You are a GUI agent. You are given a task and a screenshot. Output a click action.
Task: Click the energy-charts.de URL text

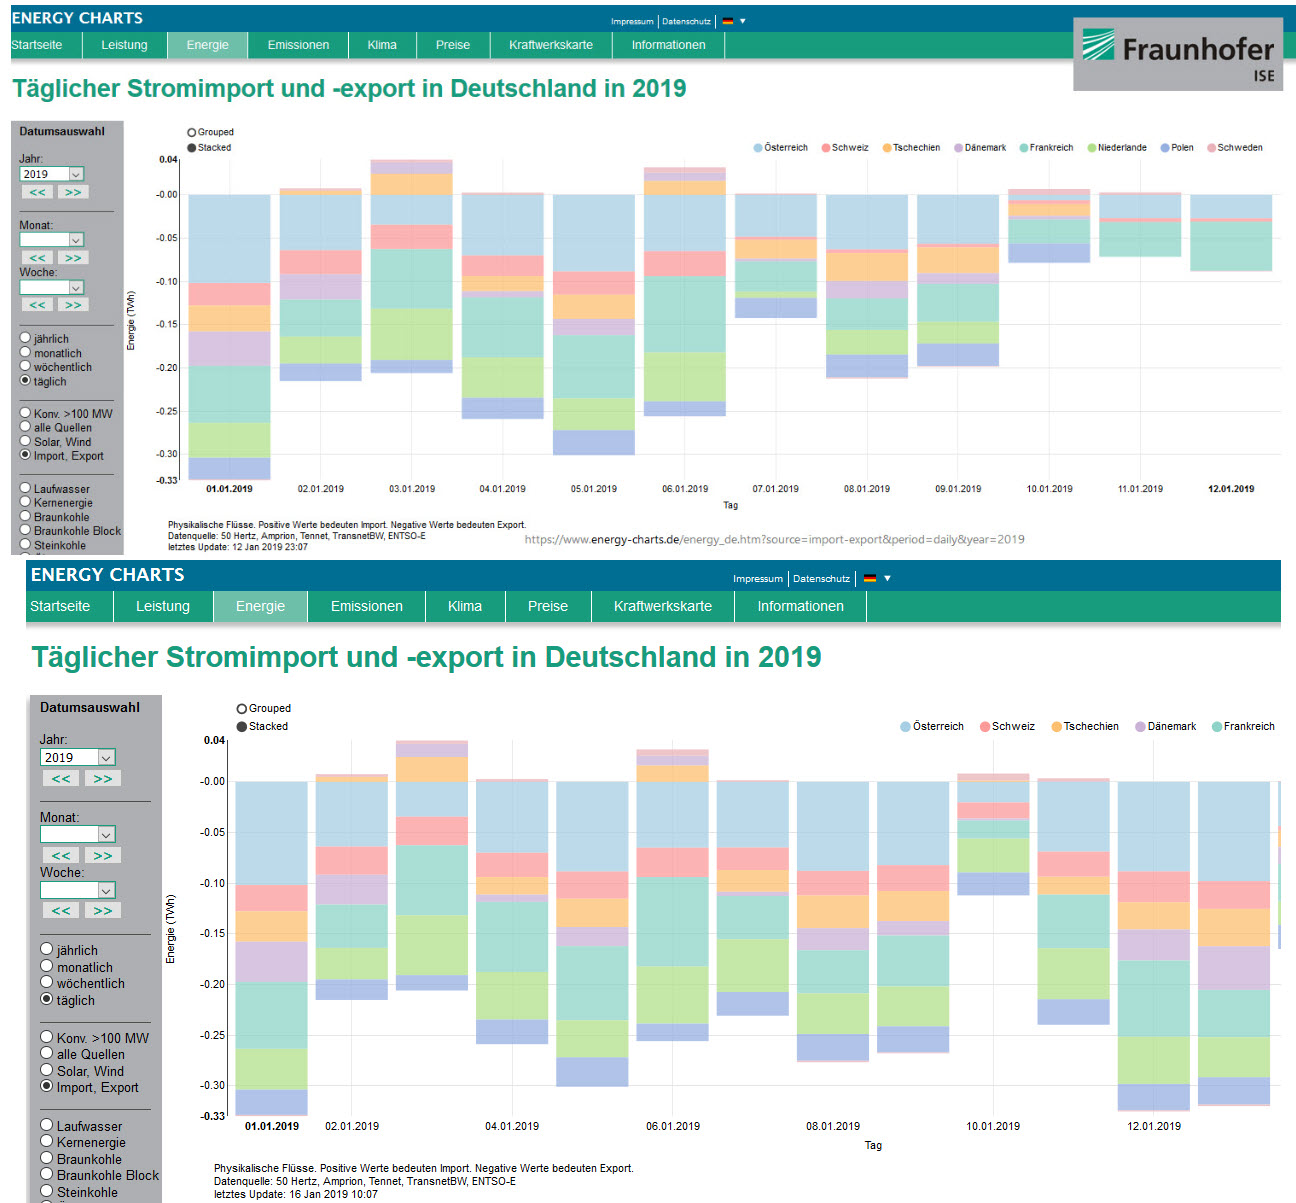774,539
